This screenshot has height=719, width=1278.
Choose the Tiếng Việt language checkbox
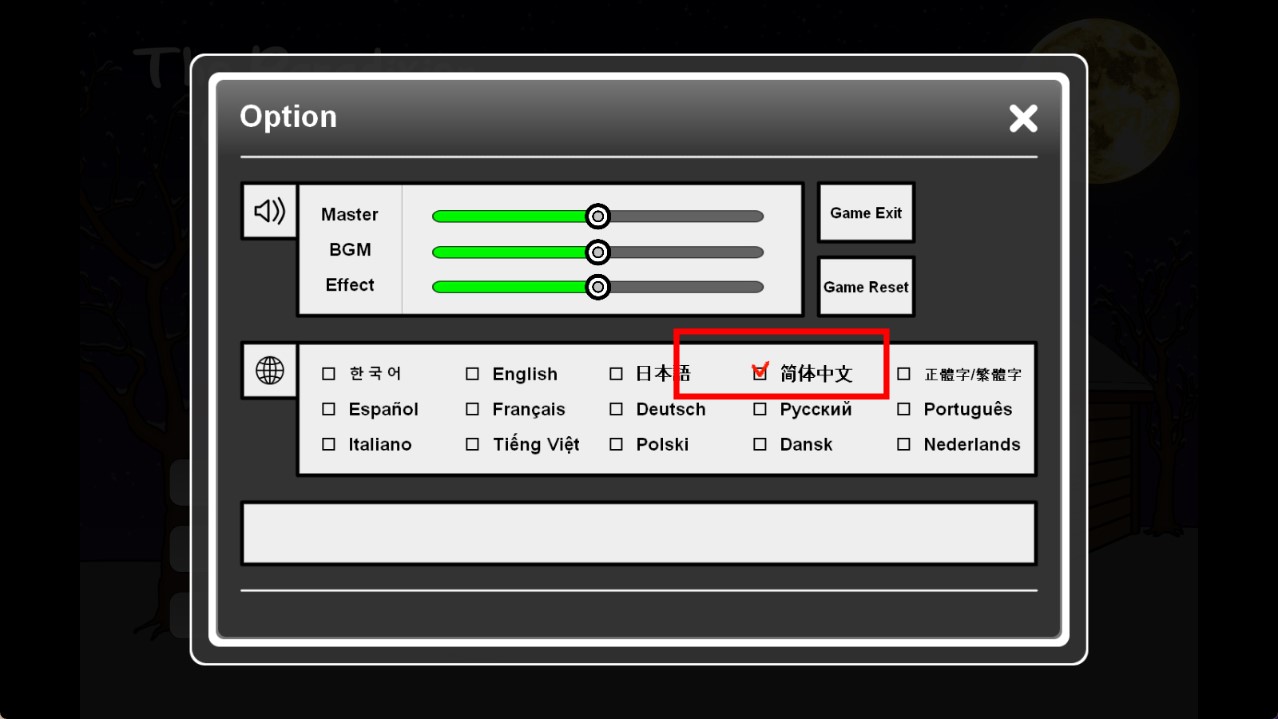(473, 444)
